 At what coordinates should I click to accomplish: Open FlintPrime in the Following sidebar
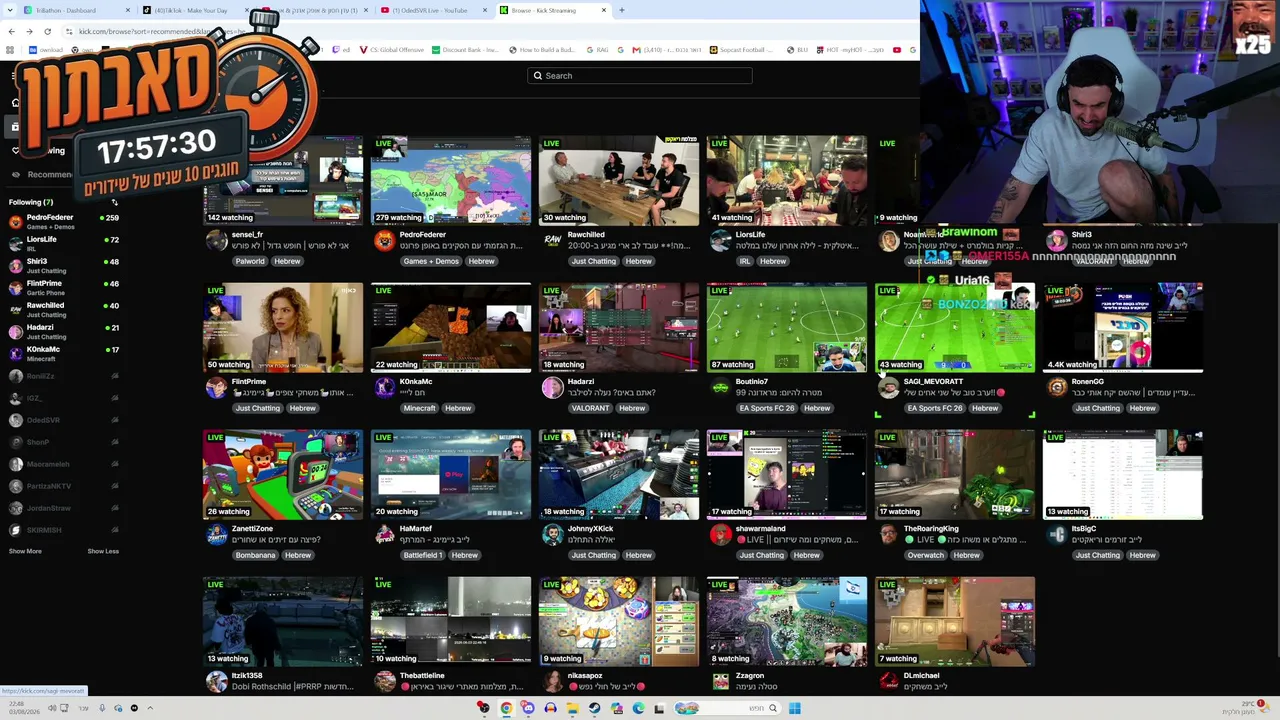point(62,287)
